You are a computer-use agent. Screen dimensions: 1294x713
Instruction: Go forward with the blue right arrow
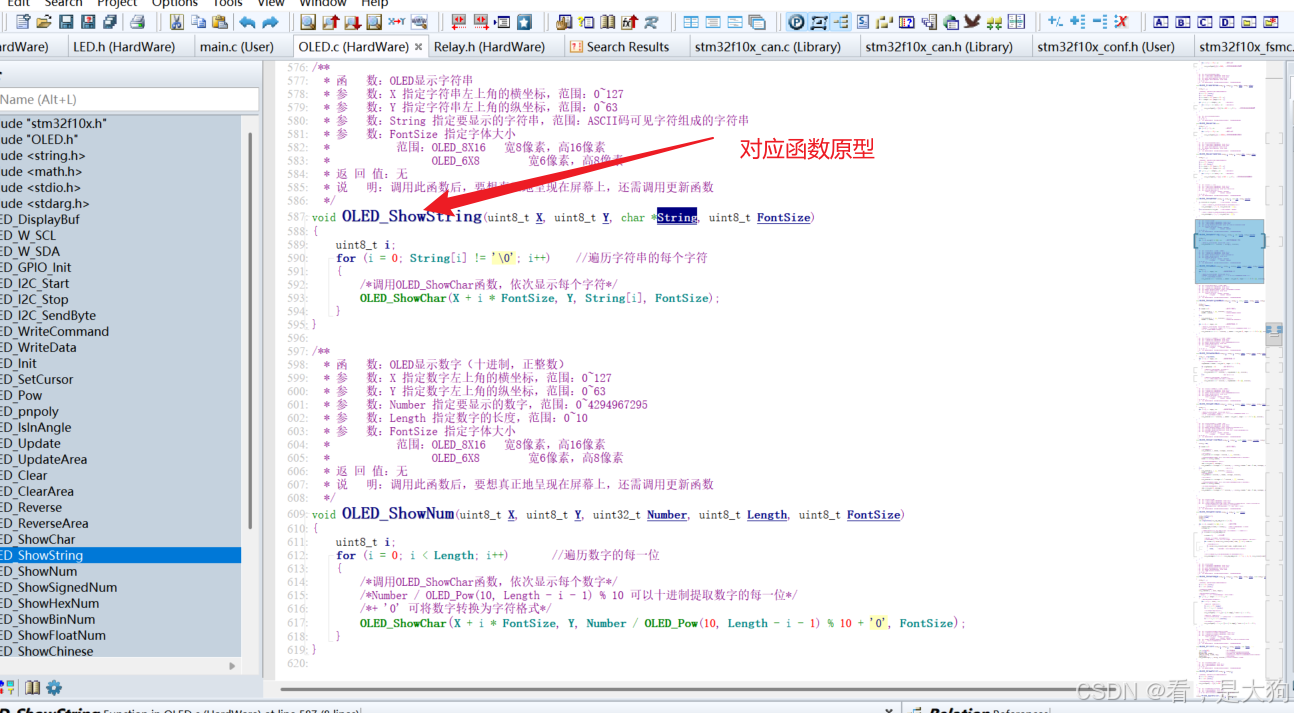pyautogui.click(x=270, y=22)
